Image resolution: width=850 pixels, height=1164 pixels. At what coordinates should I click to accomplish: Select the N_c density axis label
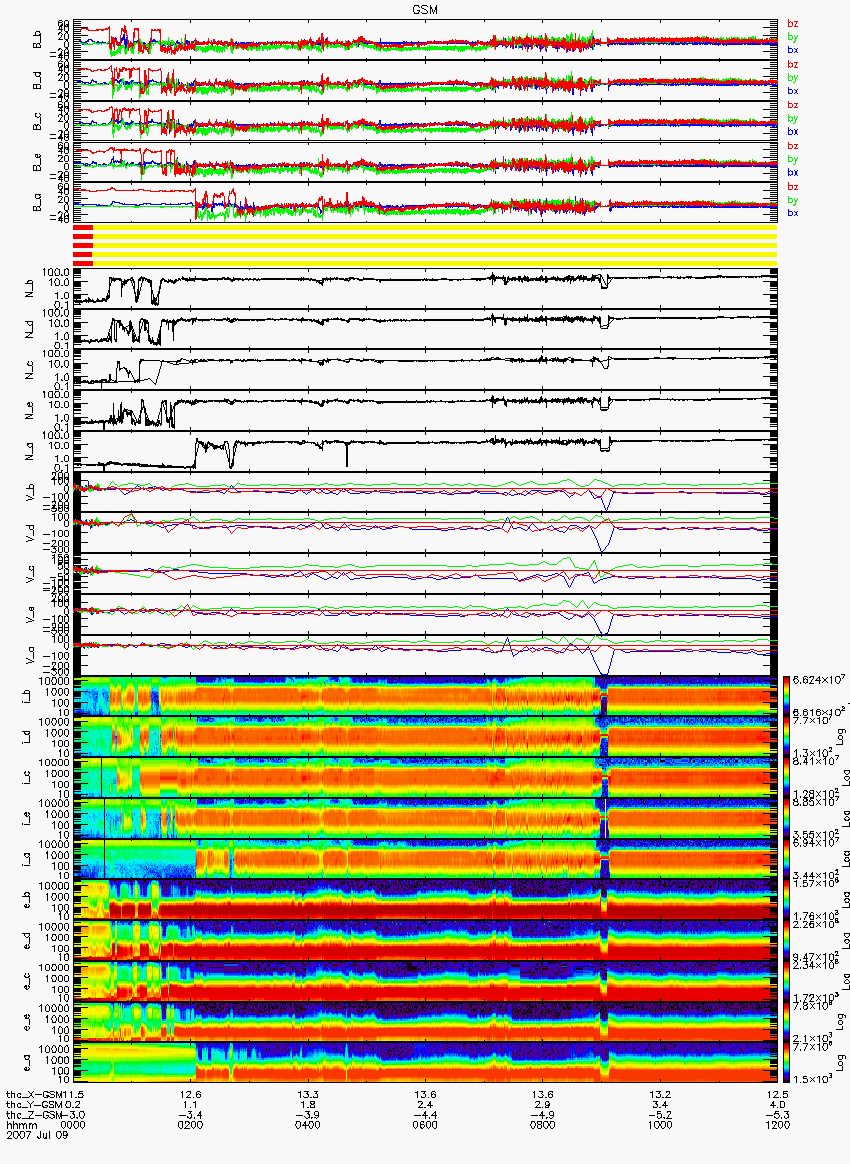(x=30, y=370)
